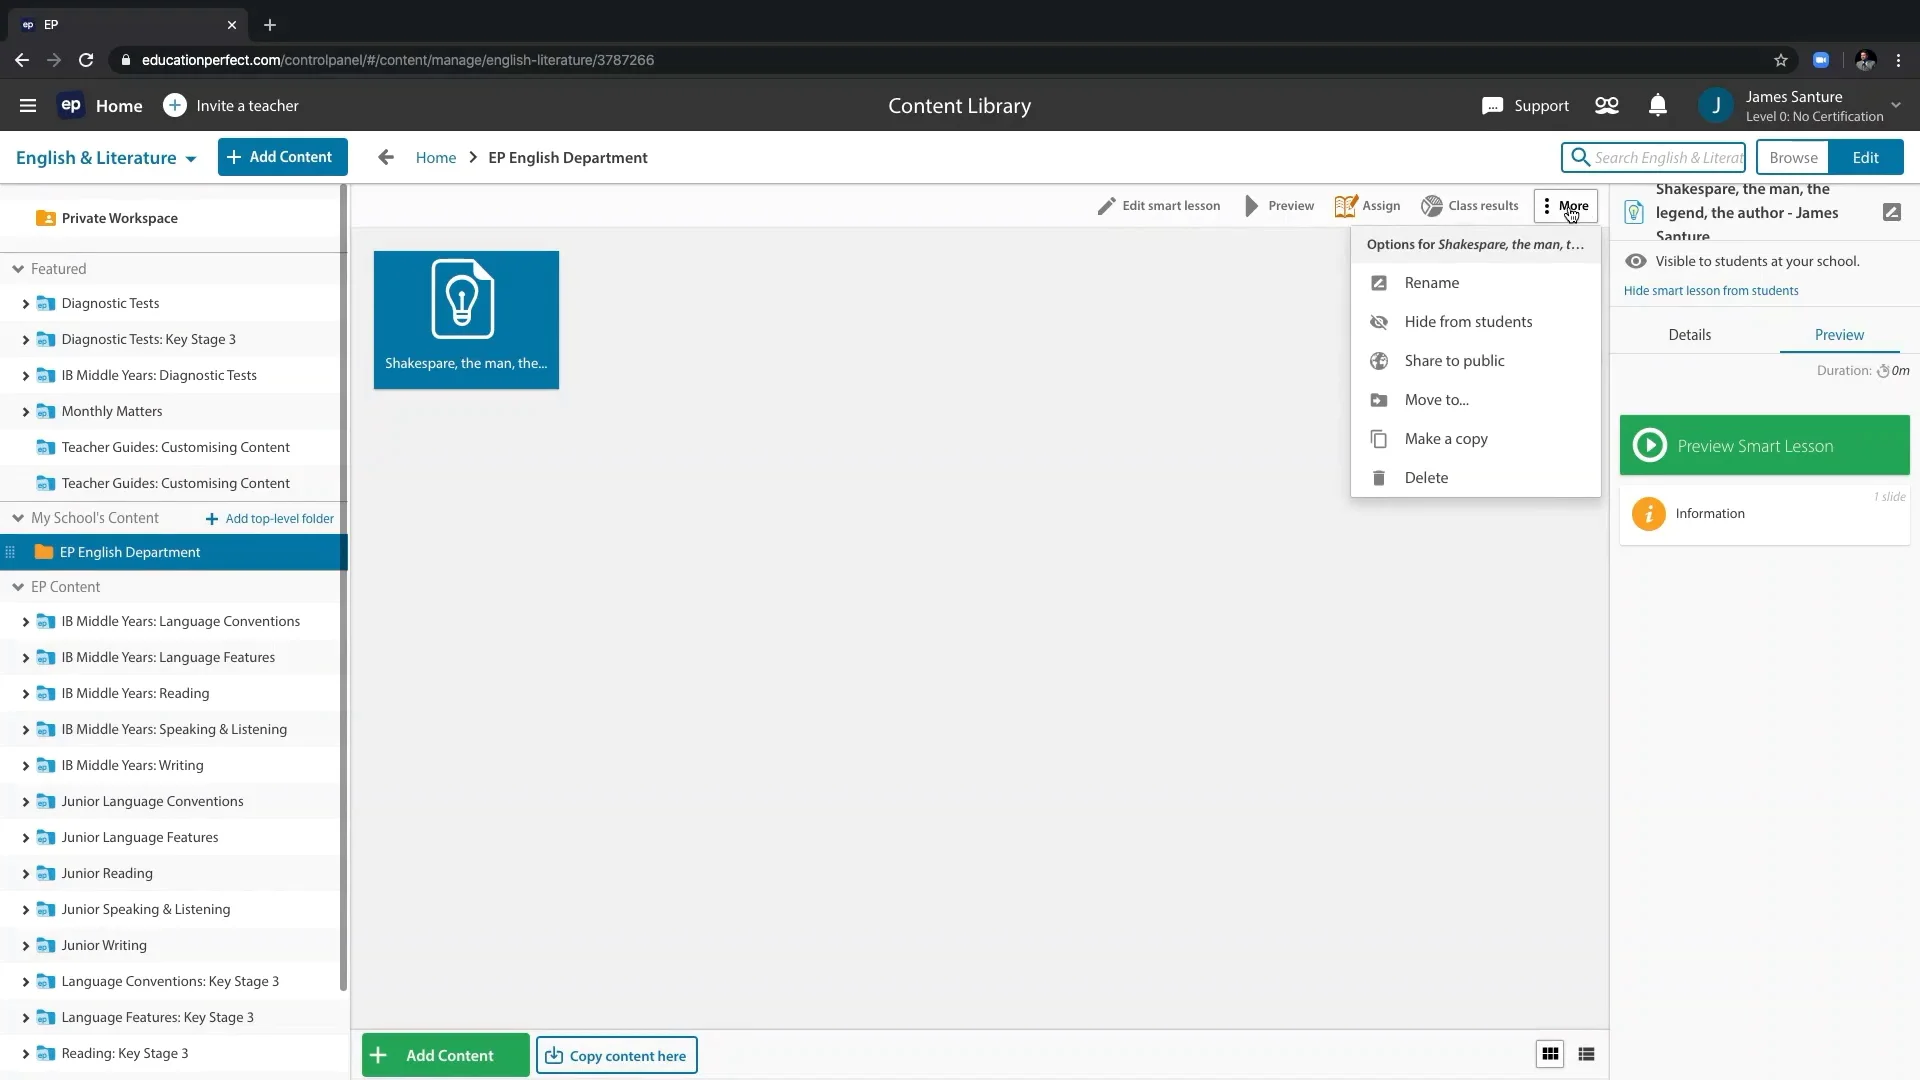Click the lesson lightbulb icon in details panel
1920x1080 pixels.
coord(1634,212)
